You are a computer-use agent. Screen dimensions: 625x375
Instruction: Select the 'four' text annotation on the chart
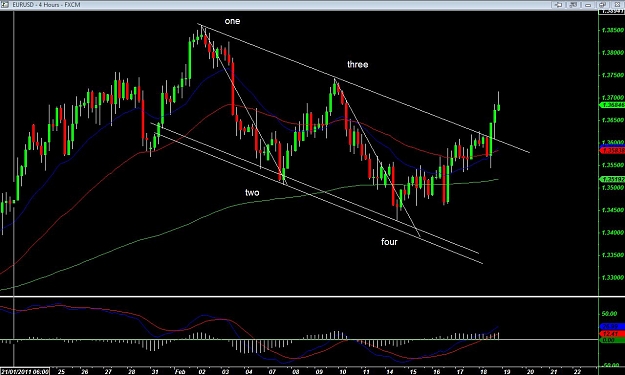389,242
